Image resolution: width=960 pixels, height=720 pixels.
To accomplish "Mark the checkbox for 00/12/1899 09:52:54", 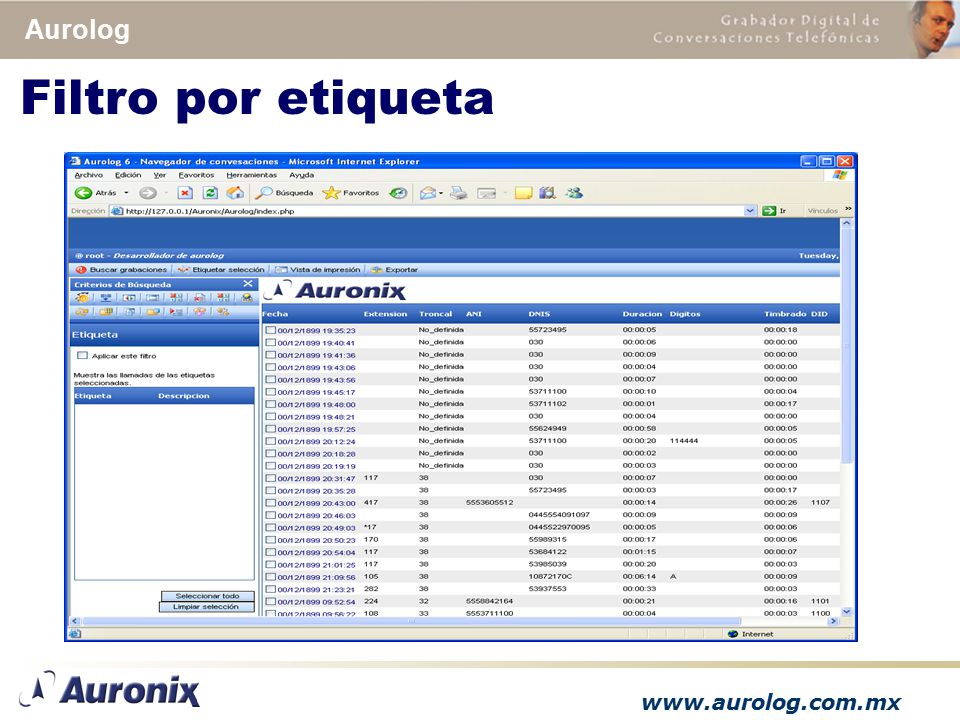I will pyautogui.click(x=271, y=601).
